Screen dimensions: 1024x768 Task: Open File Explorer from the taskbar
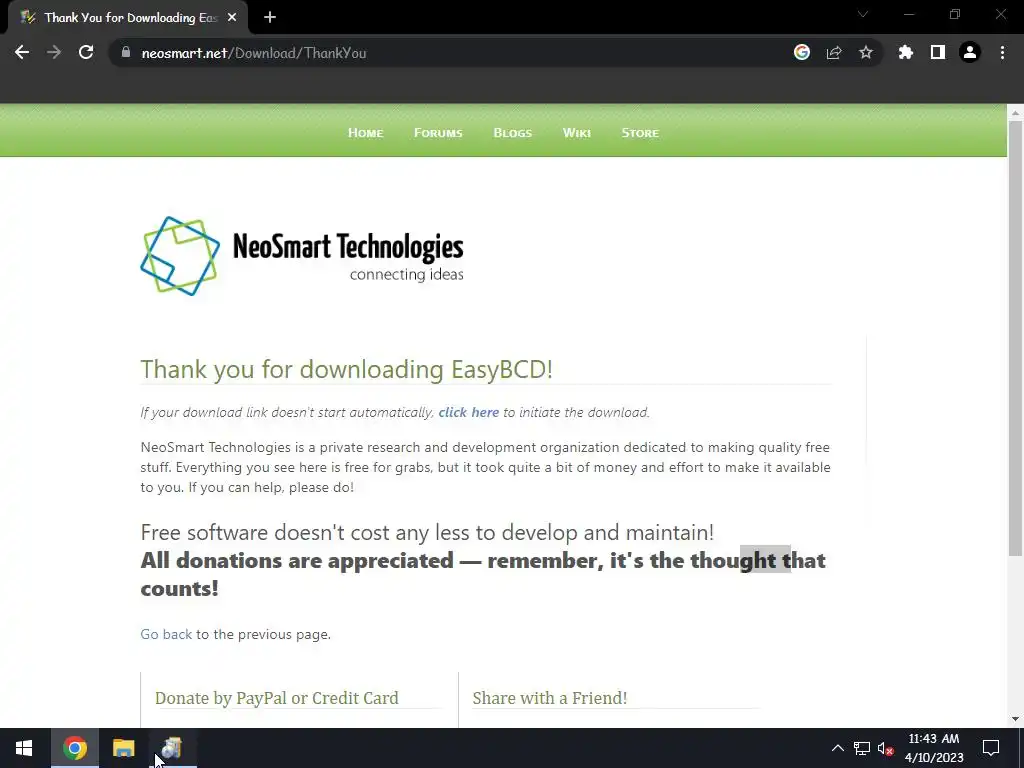tap(123, 748)
